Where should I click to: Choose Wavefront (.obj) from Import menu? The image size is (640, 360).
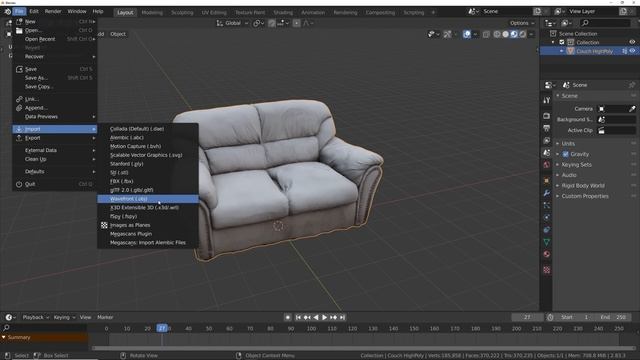click(148, 199)
